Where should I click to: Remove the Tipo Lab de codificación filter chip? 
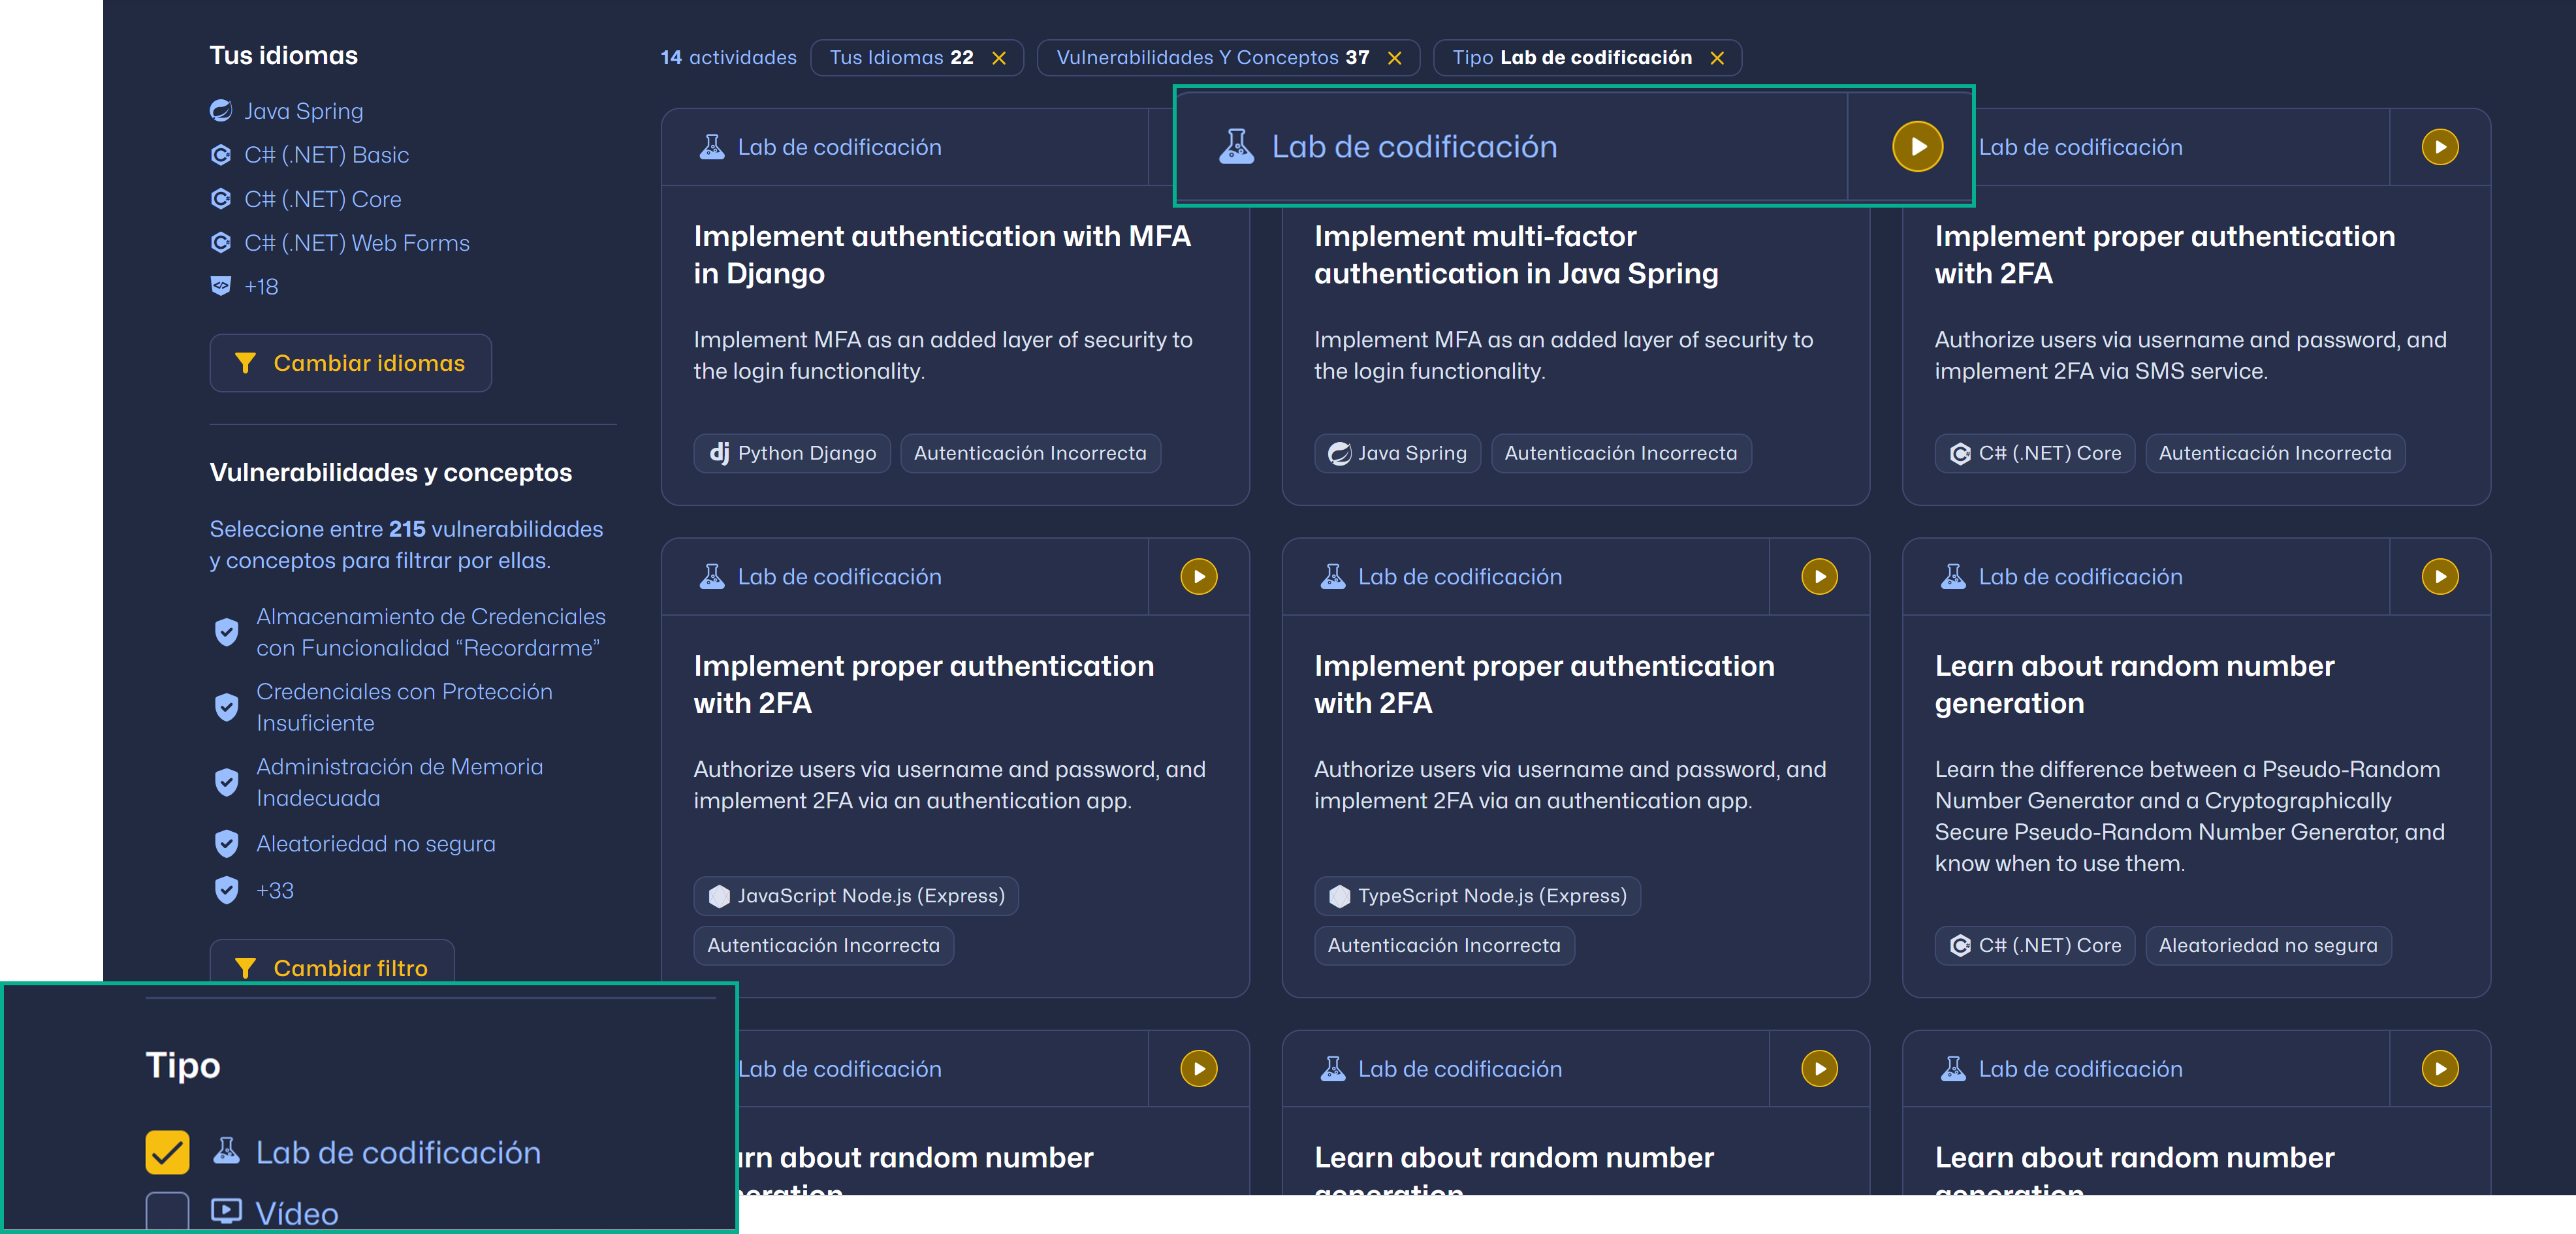(x=1717, y=58)
